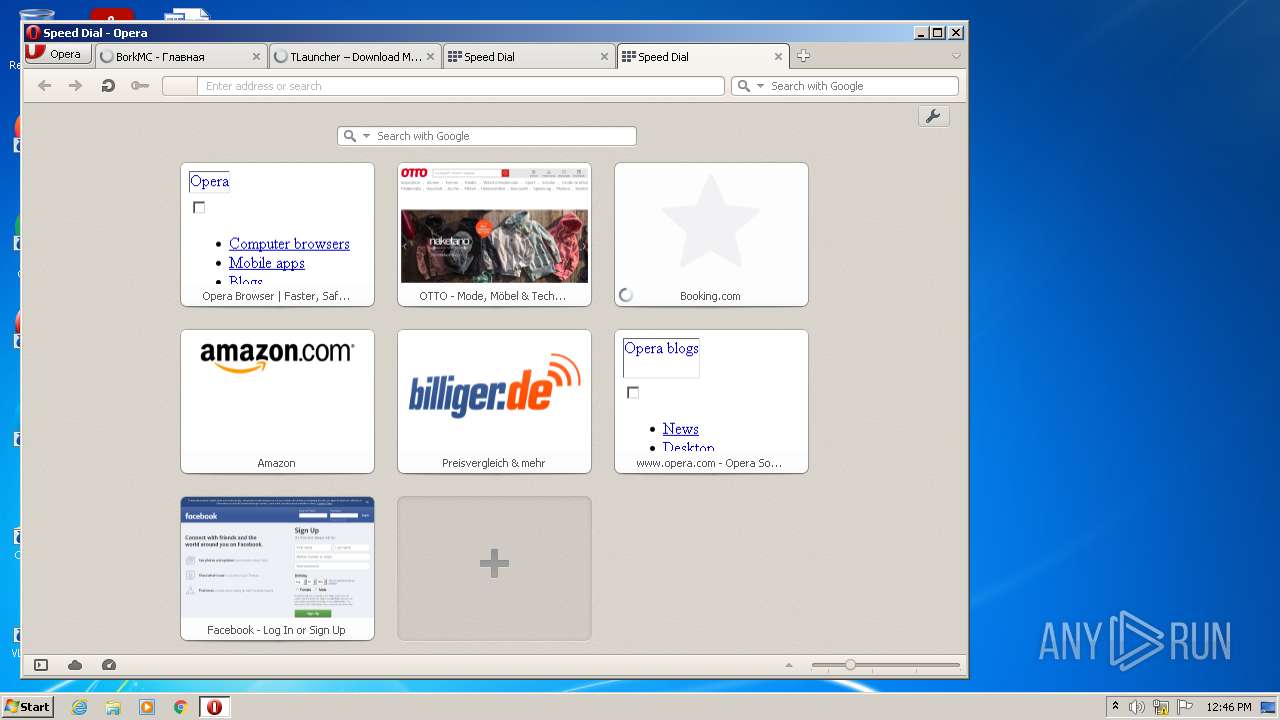This screenshot has height=720, width=1280.
Task: Open Amazon speed dial tile
Action: 277,401
